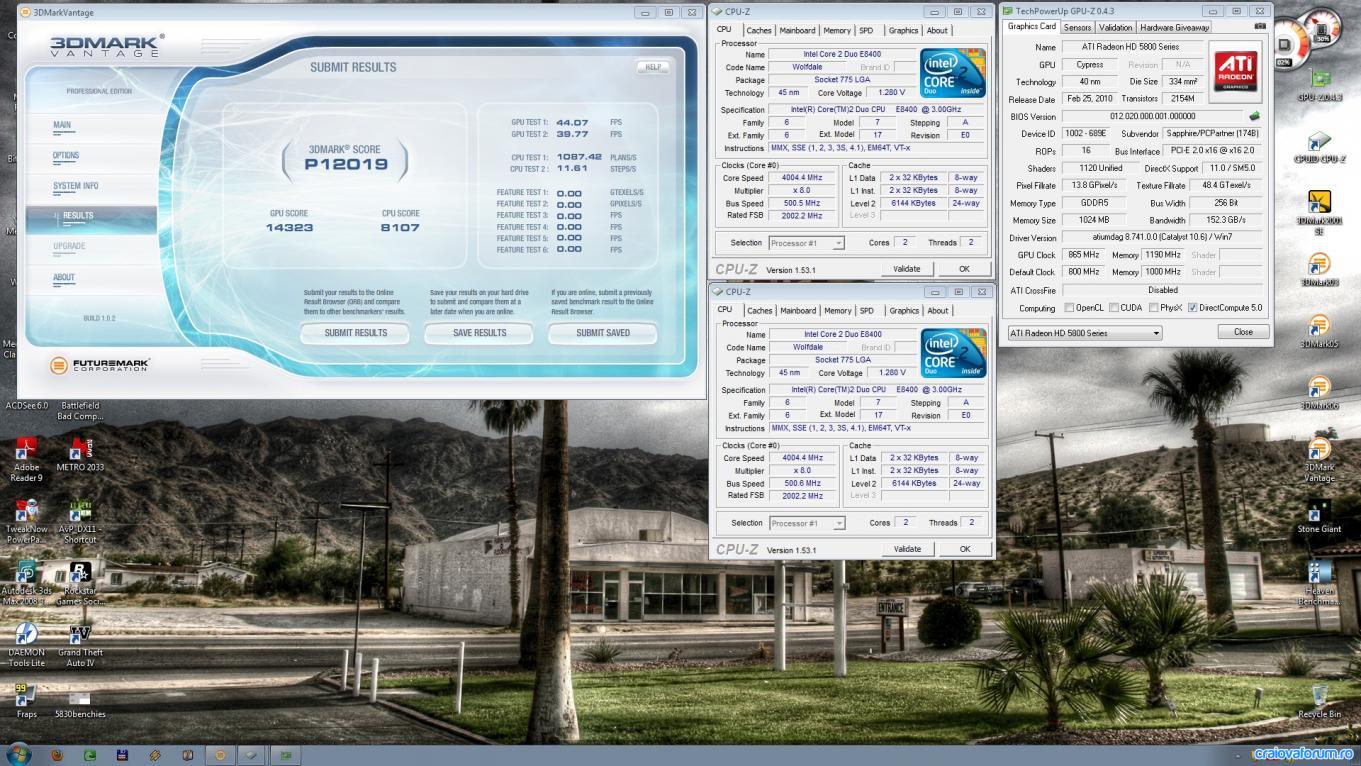Viewport: 1361px width, 766px height.
Task: Open the Hardware Giveaway tab in GPU-Z
Action: [1175, 27]
